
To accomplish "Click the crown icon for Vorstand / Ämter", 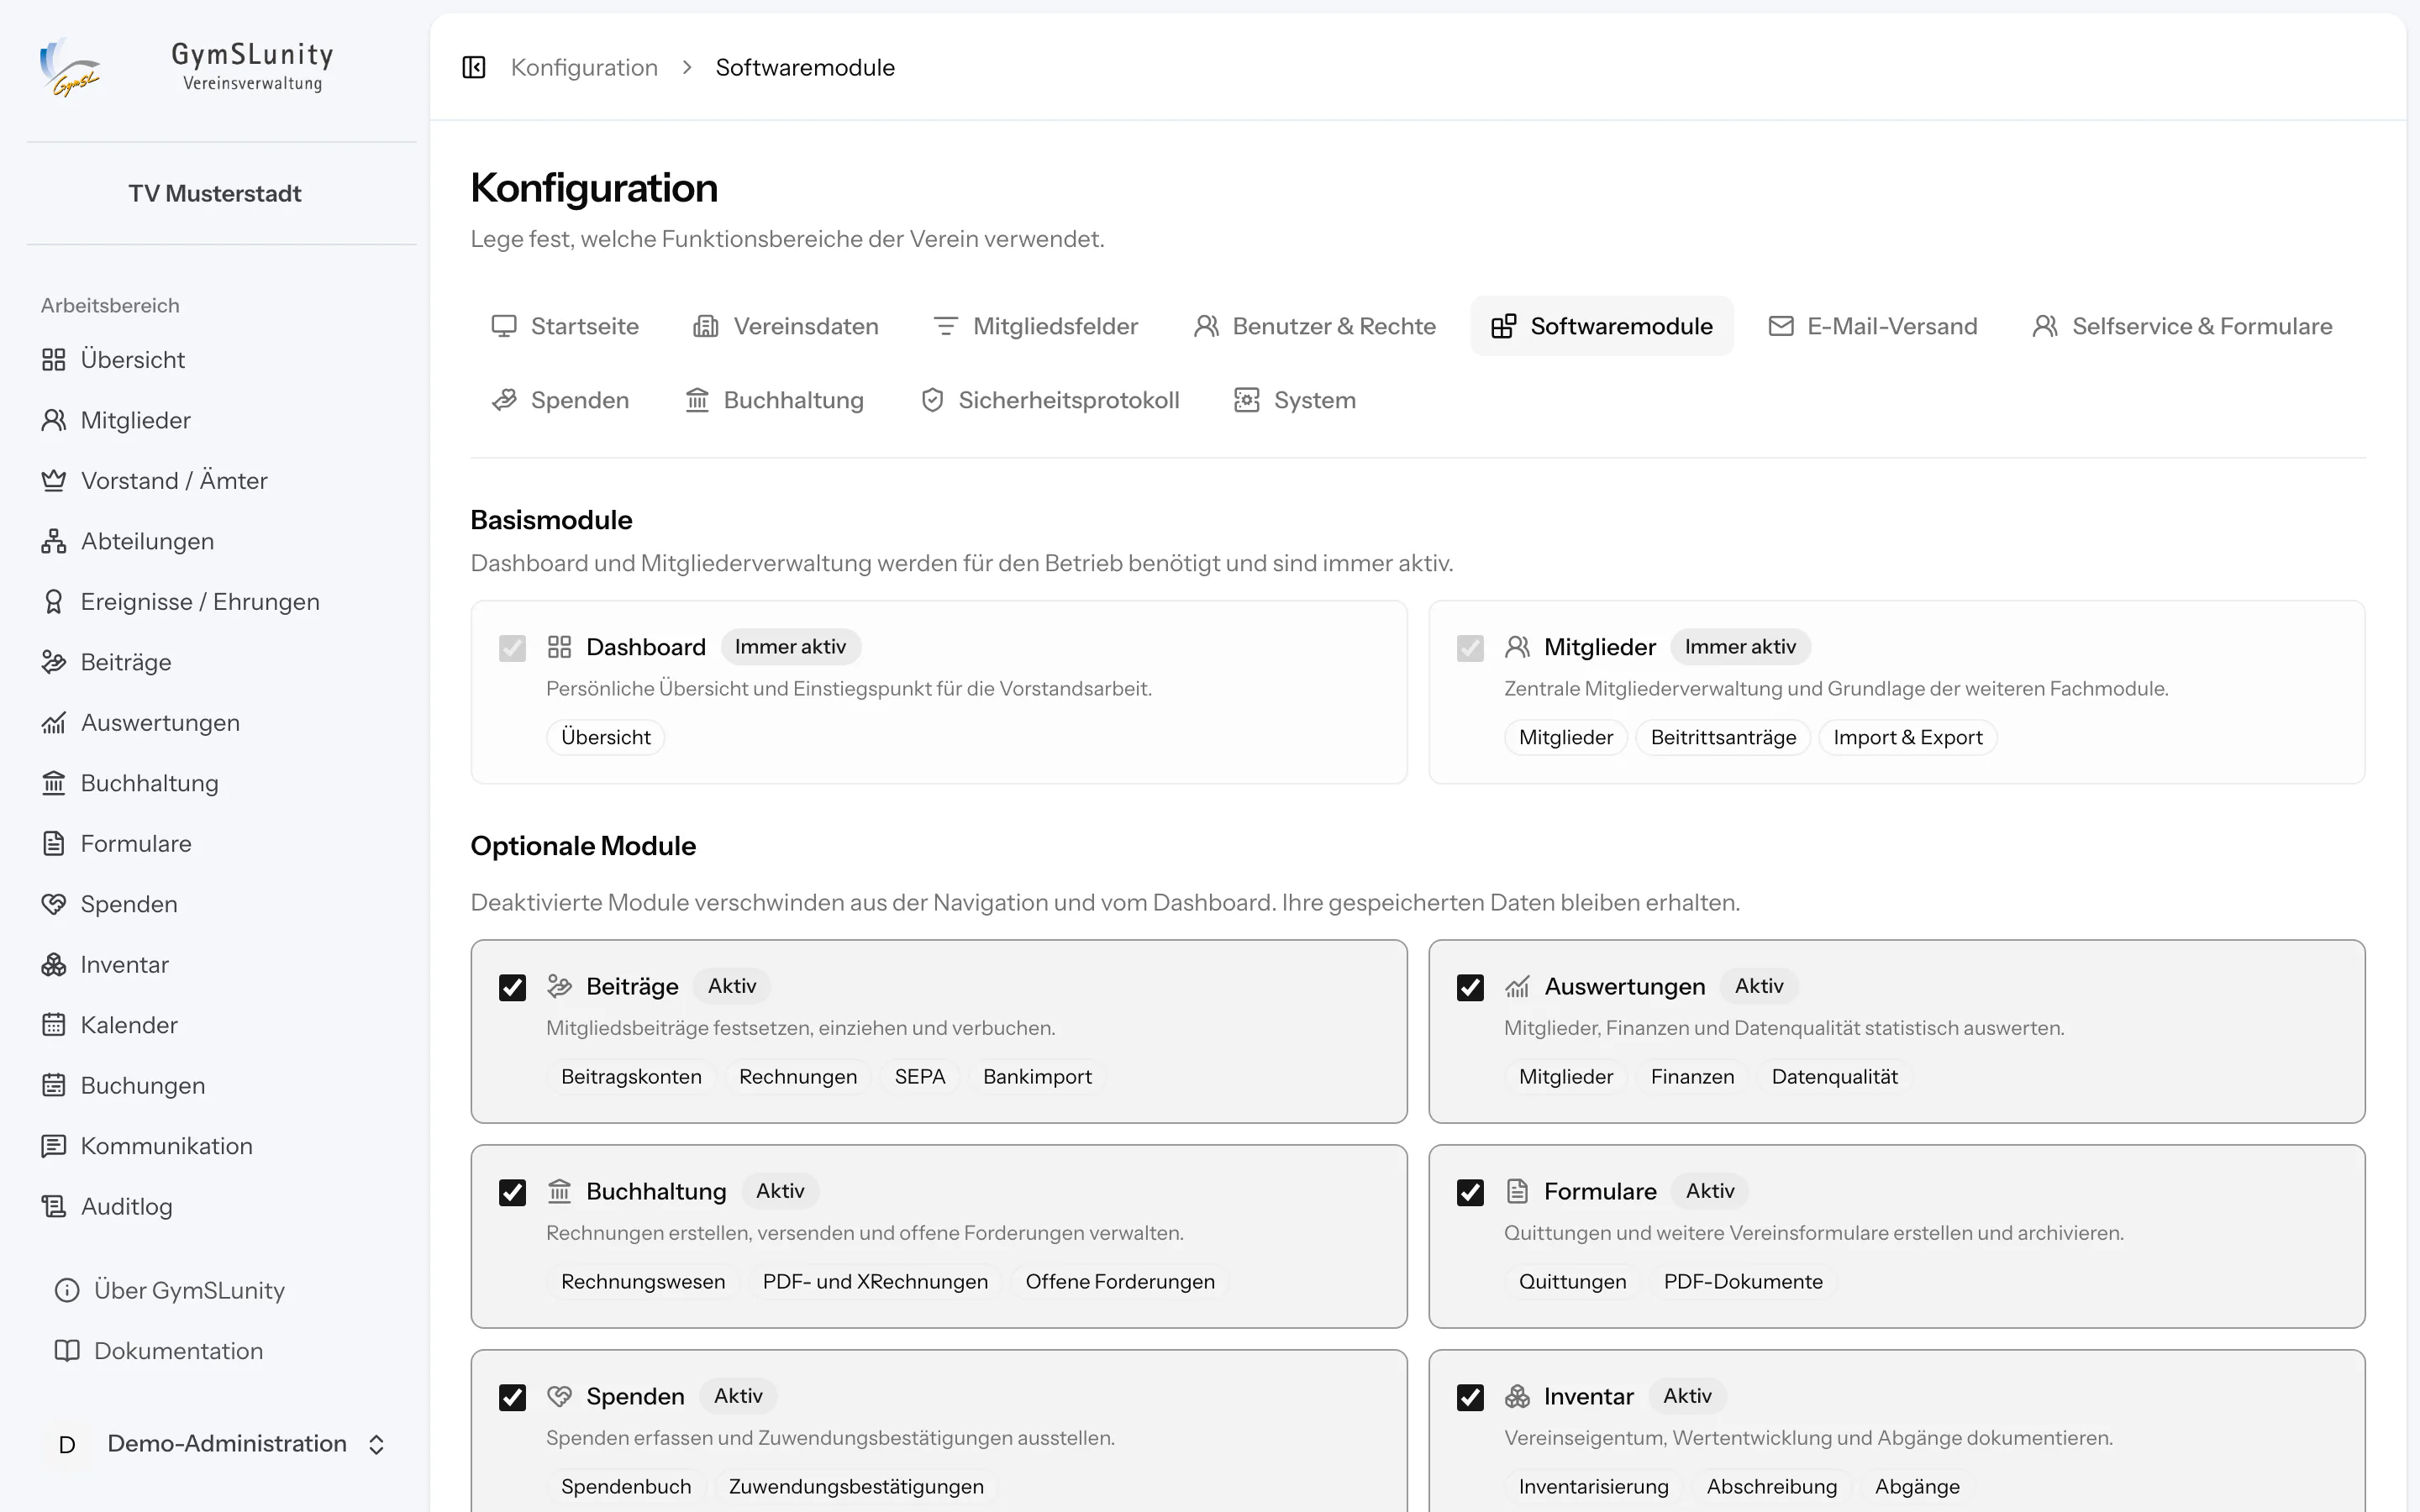I will point(54,481).
